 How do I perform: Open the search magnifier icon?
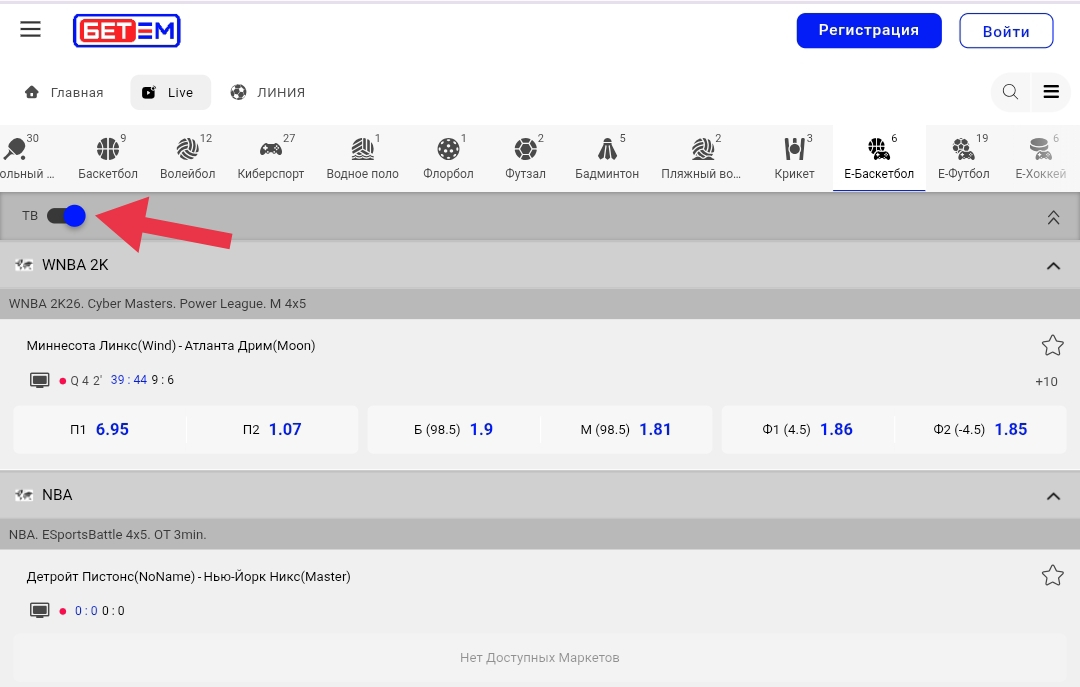tap(1010, 92)
